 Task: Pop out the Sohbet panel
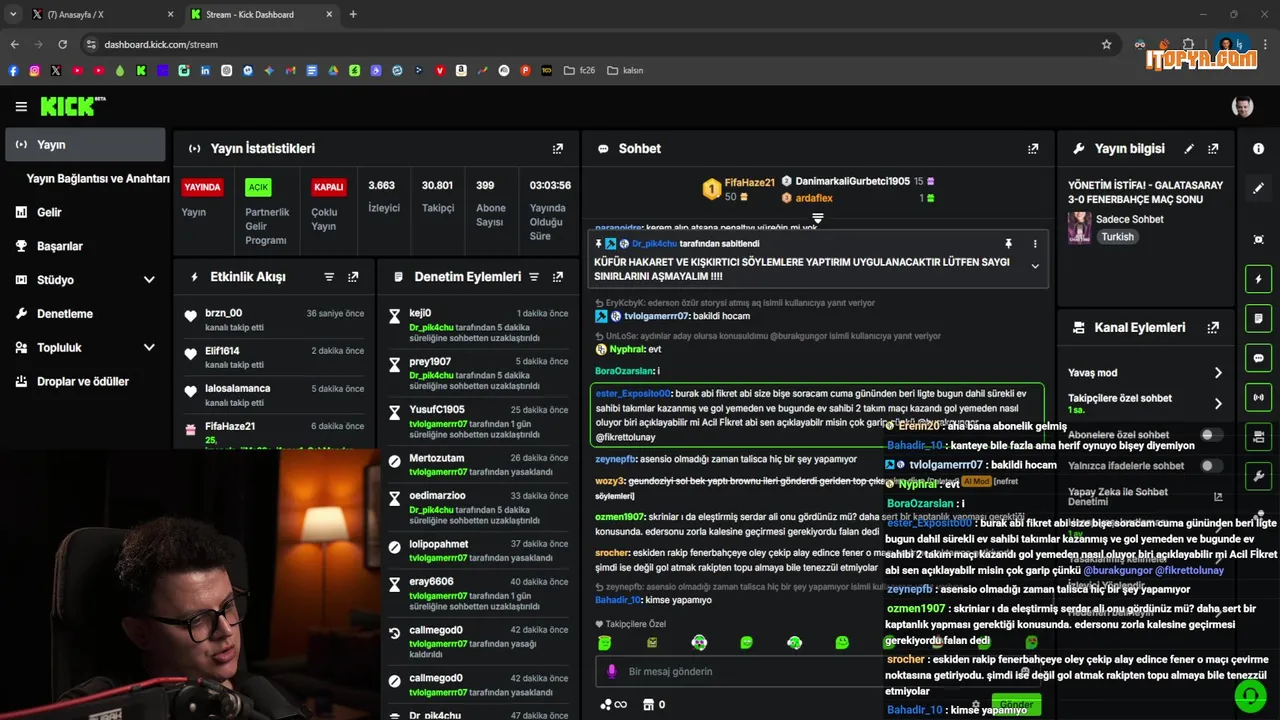coord(1033,148)
